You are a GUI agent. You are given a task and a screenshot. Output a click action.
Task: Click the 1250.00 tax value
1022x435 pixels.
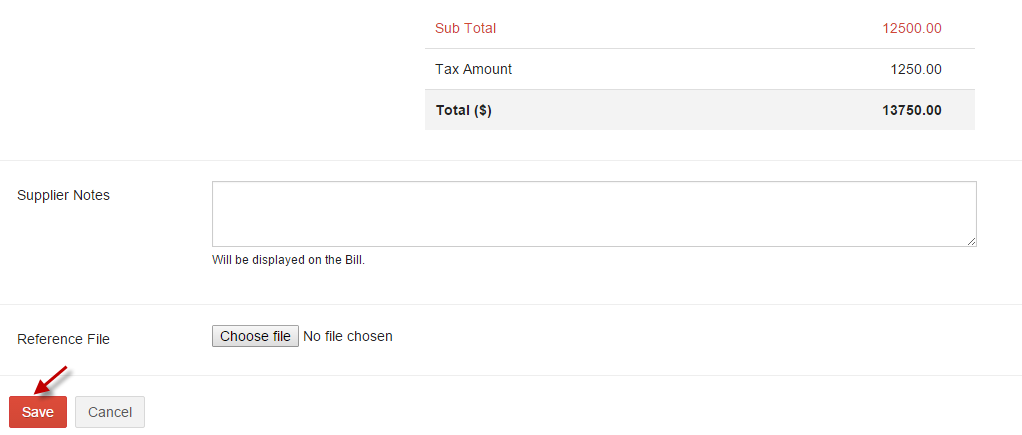pos(916,69)
